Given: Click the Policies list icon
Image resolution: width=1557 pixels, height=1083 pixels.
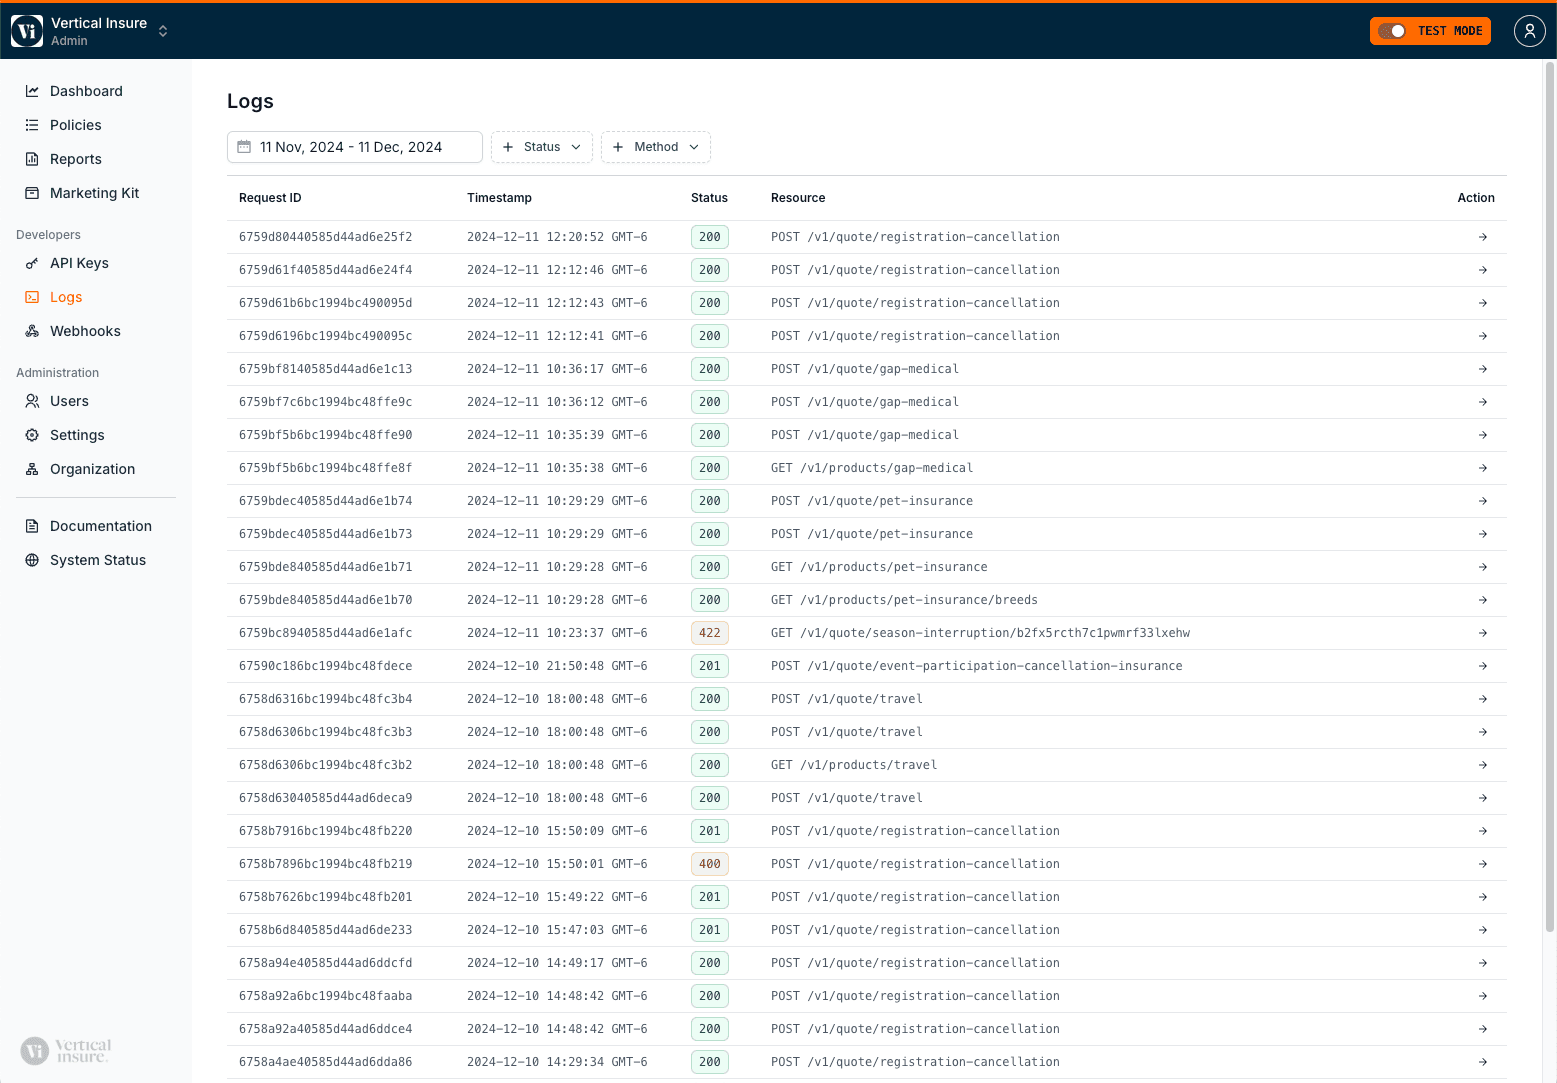Looking at the screenshot, I should pos(32,125).
